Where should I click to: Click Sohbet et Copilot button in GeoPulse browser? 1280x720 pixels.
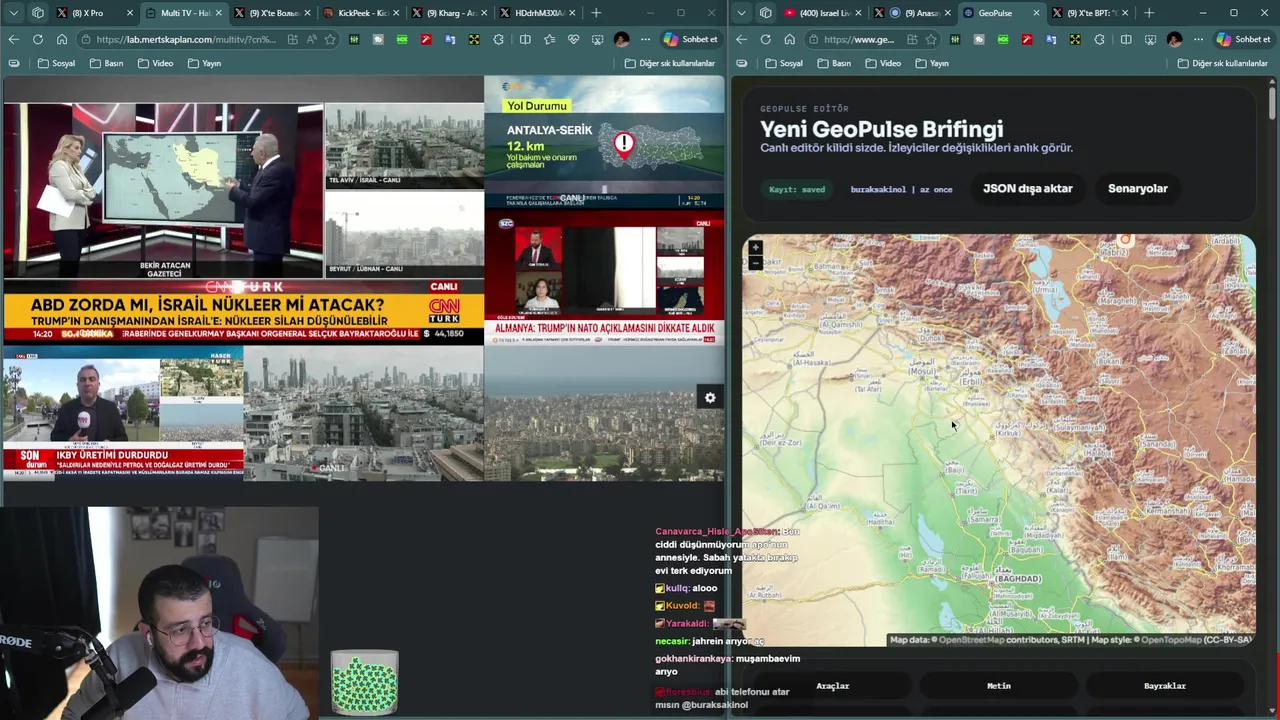click(x=1243, y=39)
